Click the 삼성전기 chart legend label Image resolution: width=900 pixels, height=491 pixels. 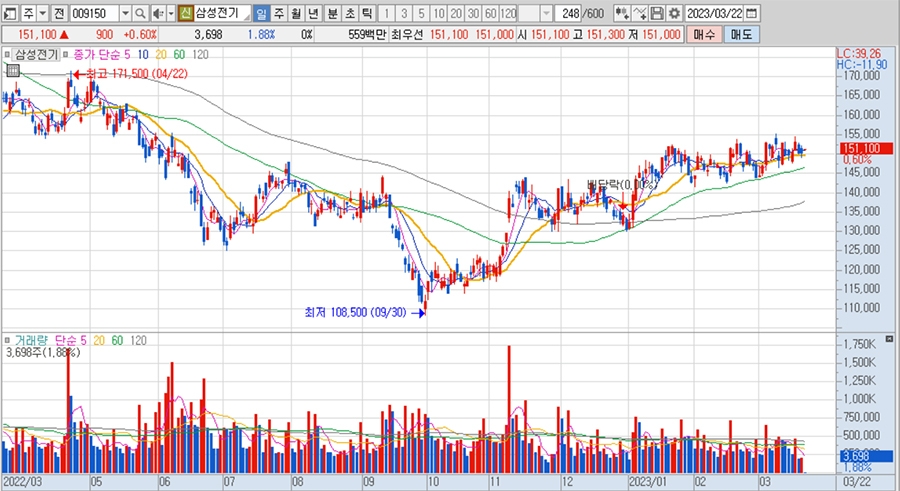(x=36, y=55)
